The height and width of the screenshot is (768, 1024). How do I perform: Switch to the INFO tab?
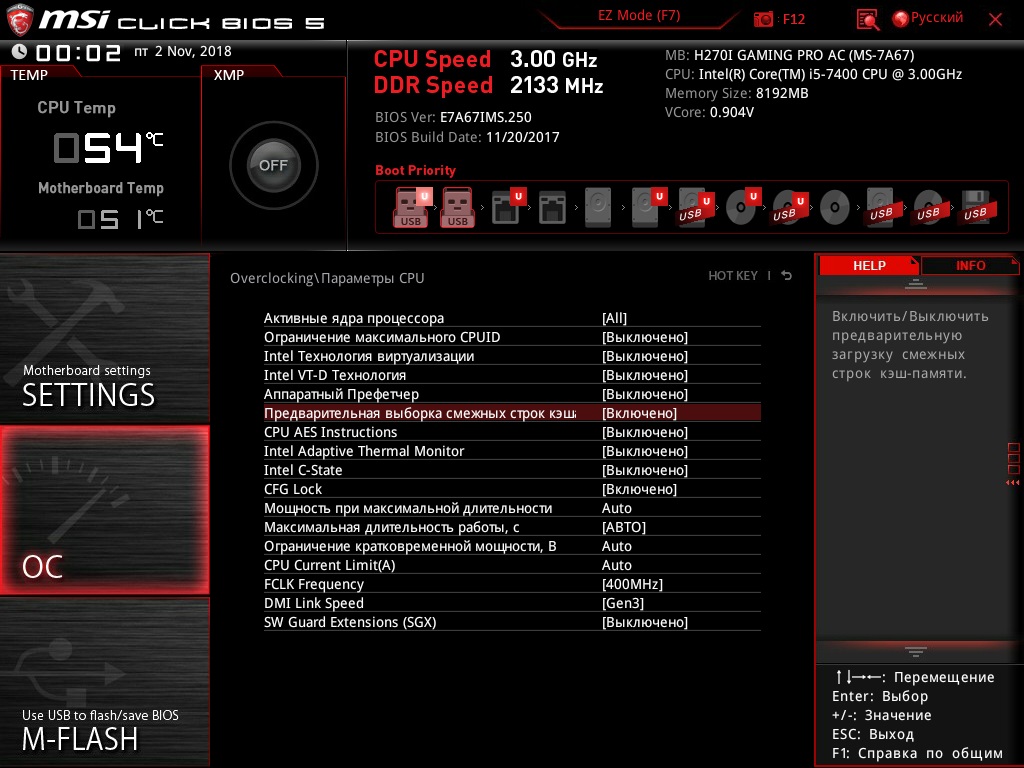(970, 265)
